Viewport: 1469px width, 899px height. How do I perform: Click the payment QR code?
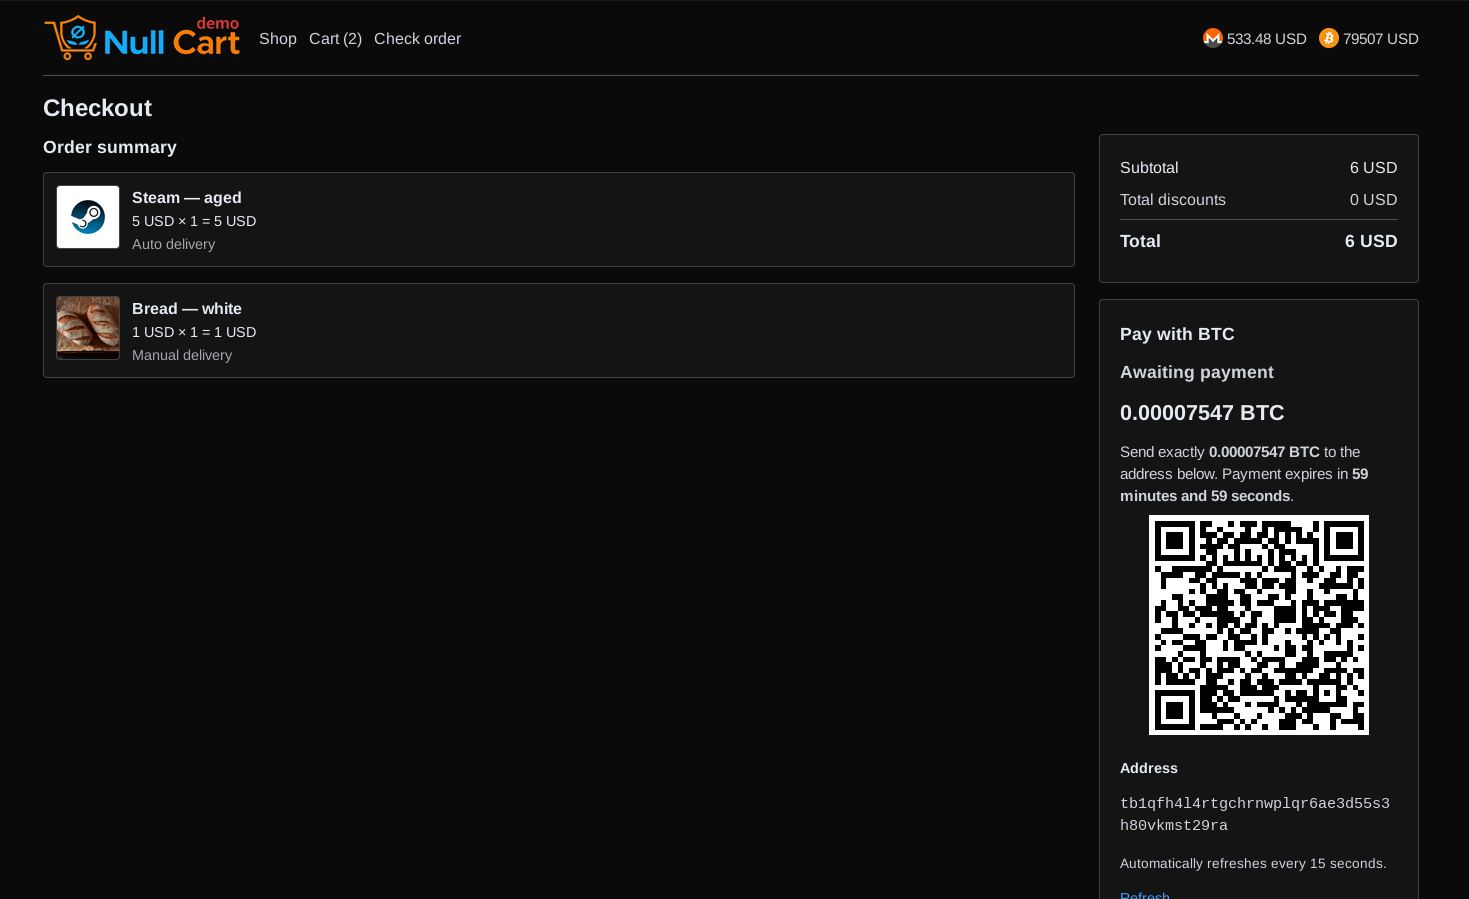(1258, 625)
